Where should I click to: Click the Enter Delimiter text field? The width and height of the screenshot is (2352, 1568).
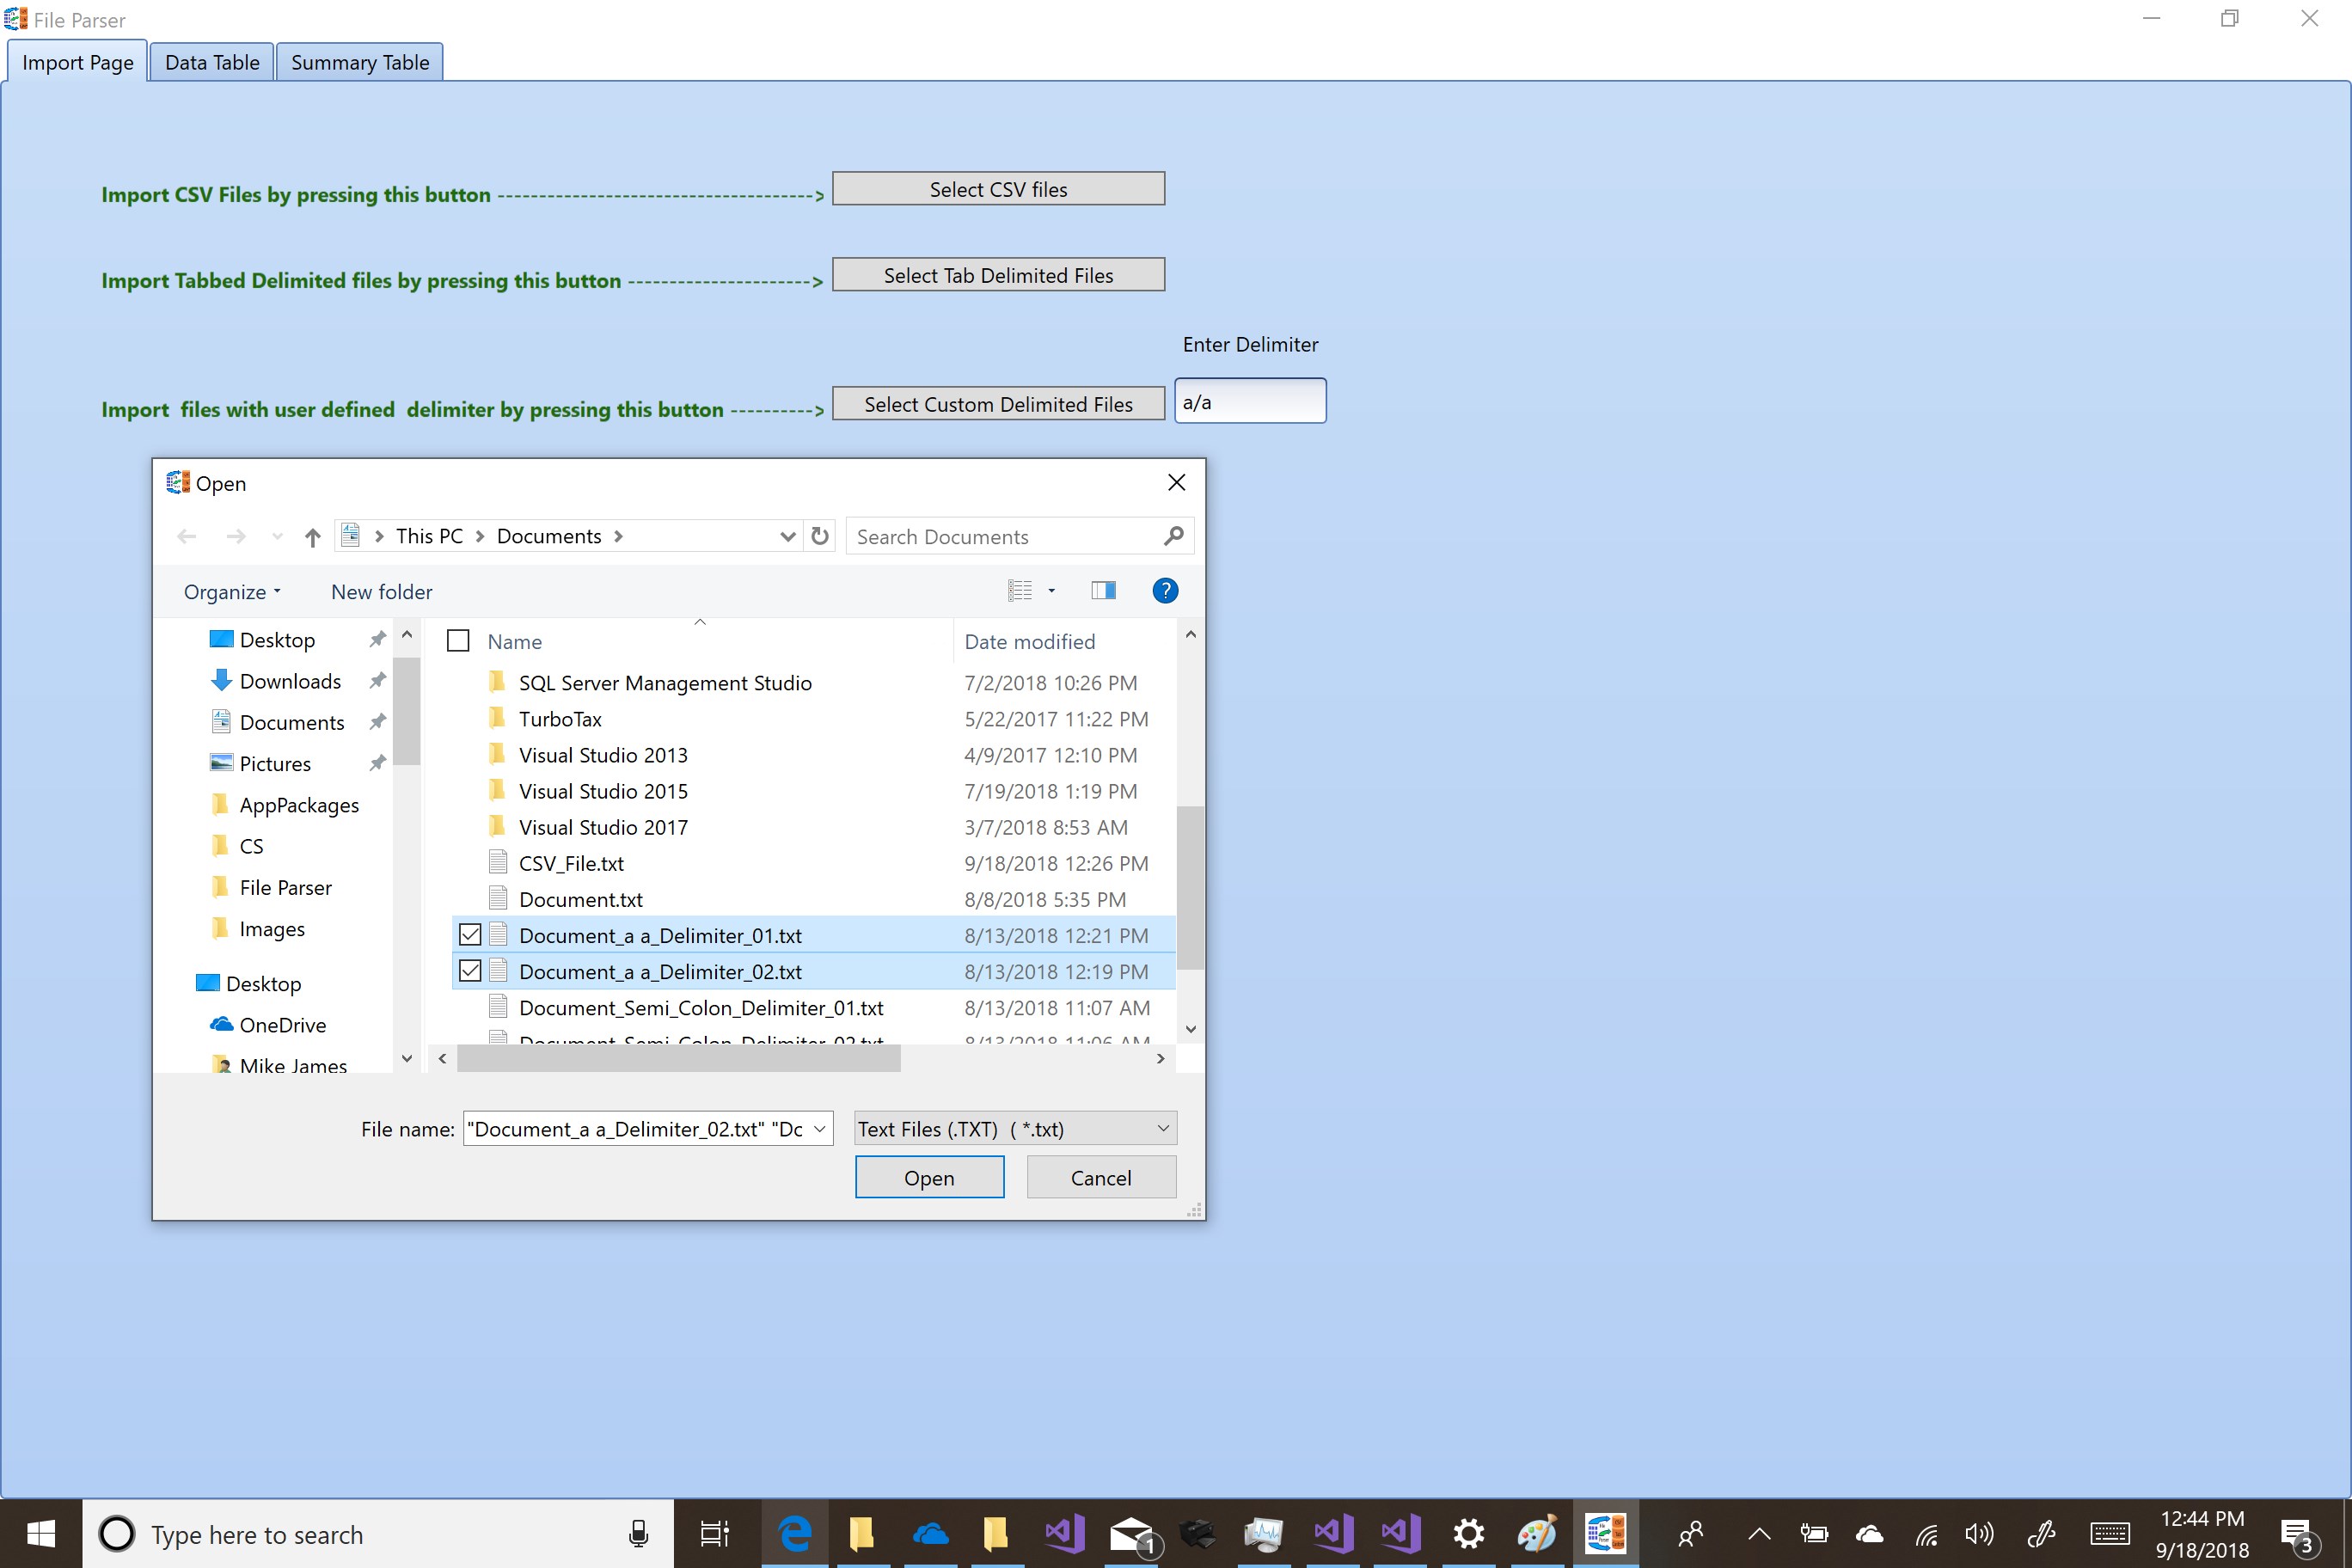coord(1250,402)
